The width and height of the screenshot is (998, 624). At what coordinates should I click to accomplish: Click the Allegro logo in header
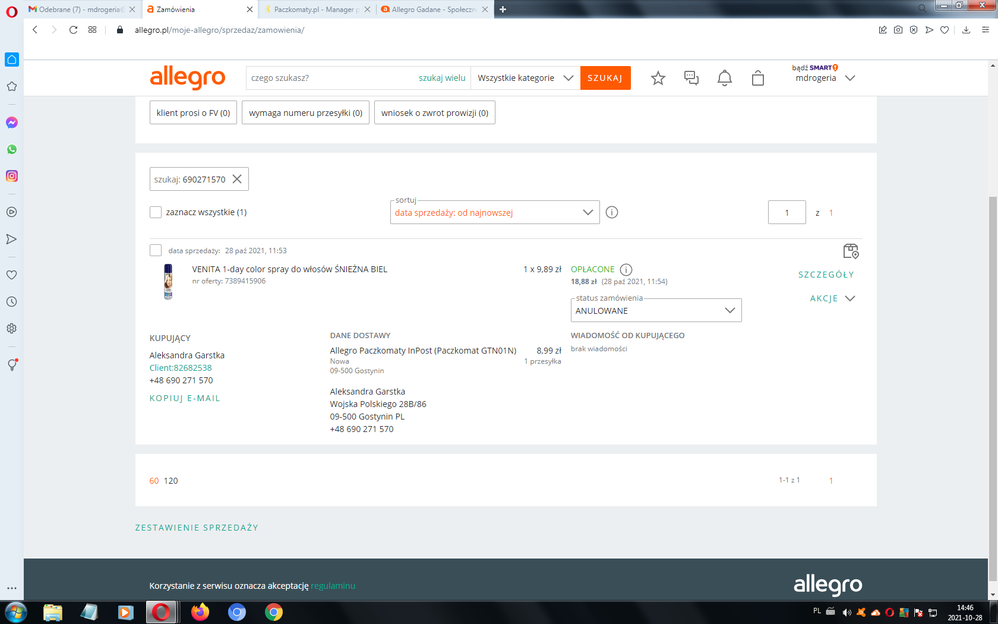pos(187,78)
